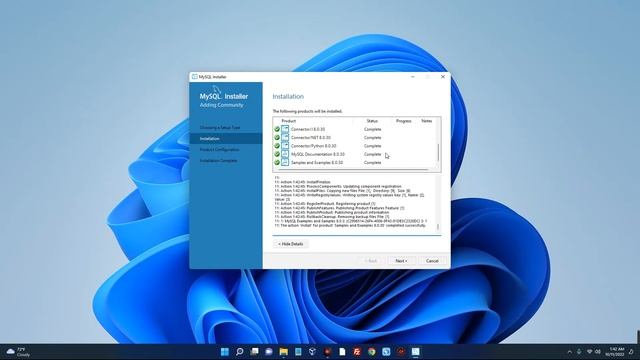The height and width of the screenshot is (360, 640).
Task: Select the Connector/NET 8.0.30 row text
Action: 311,138
